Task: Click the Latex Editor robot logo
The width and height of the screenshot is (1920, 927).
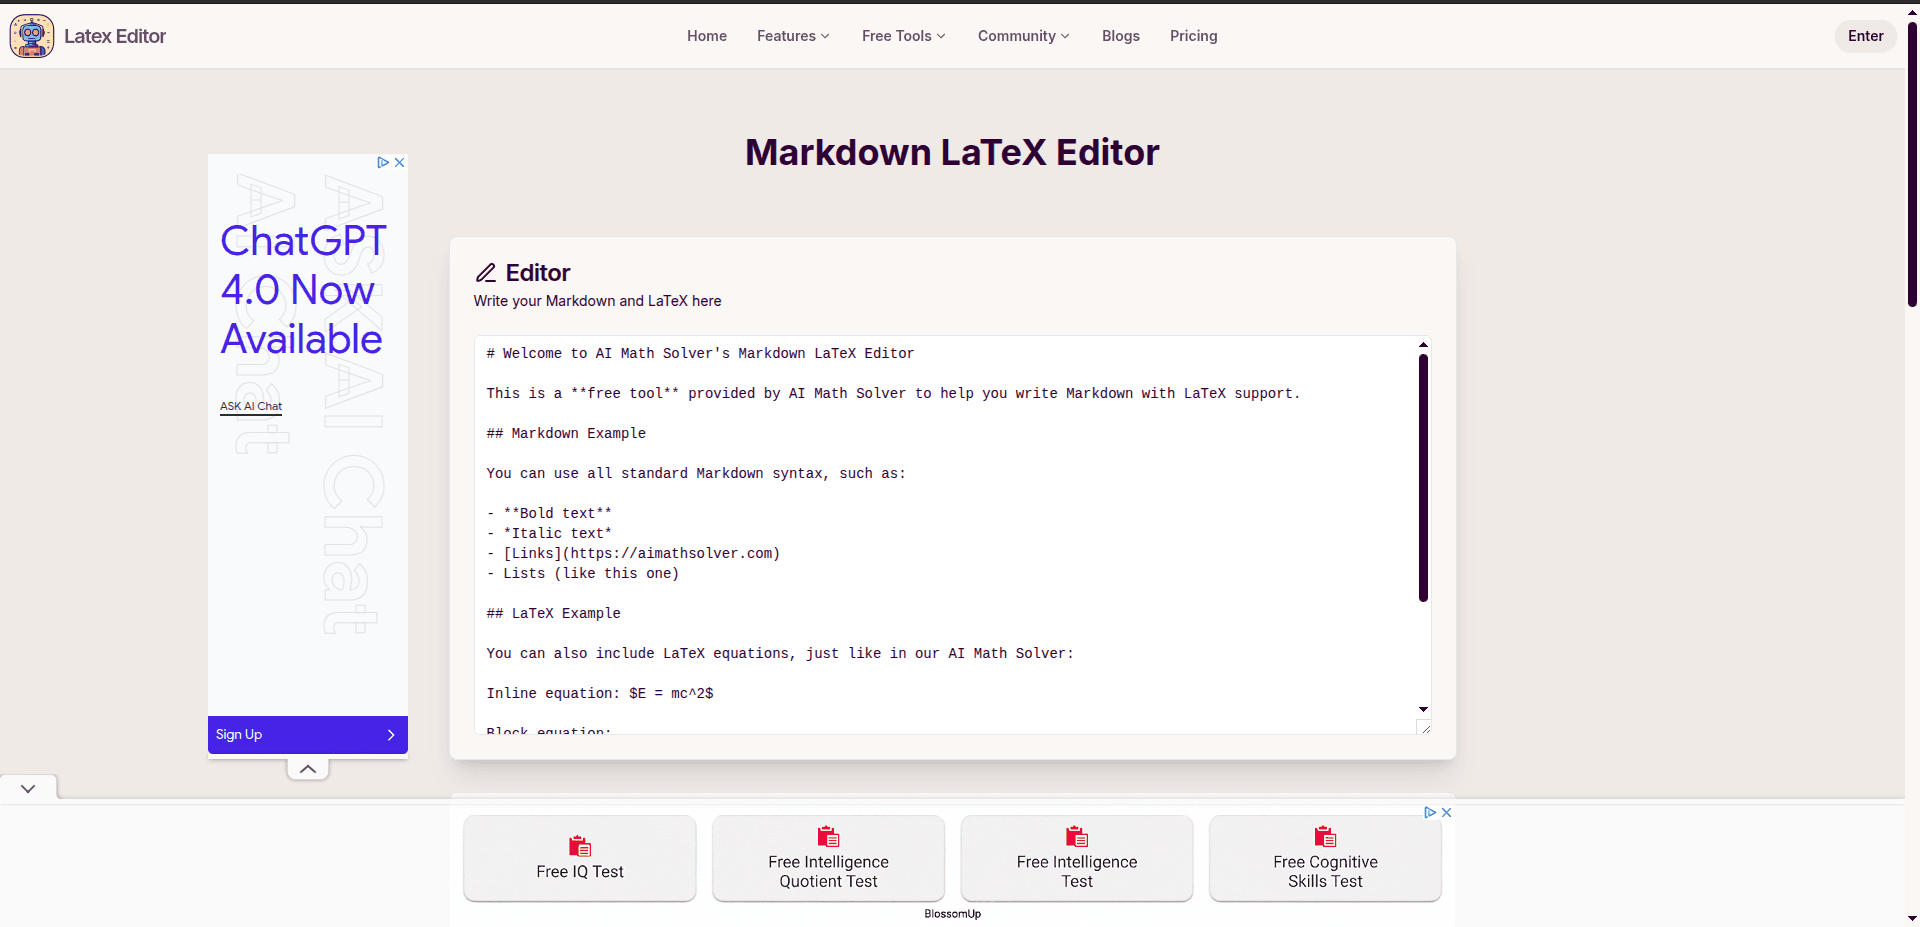Action: click(x=32, y=36)
